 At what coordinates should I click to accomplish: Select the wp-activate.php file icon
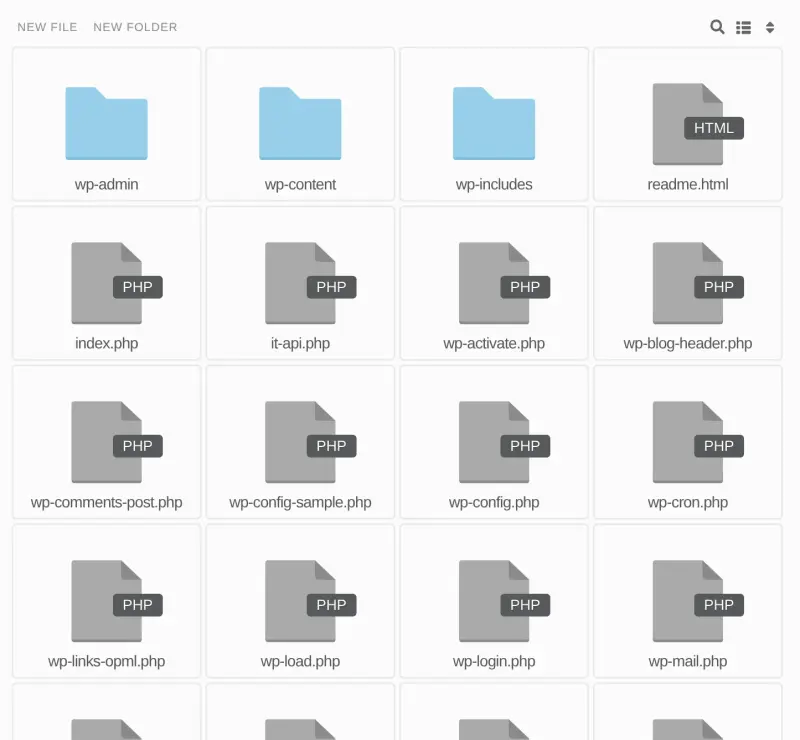pyautogui.click(x=504, y=283)
